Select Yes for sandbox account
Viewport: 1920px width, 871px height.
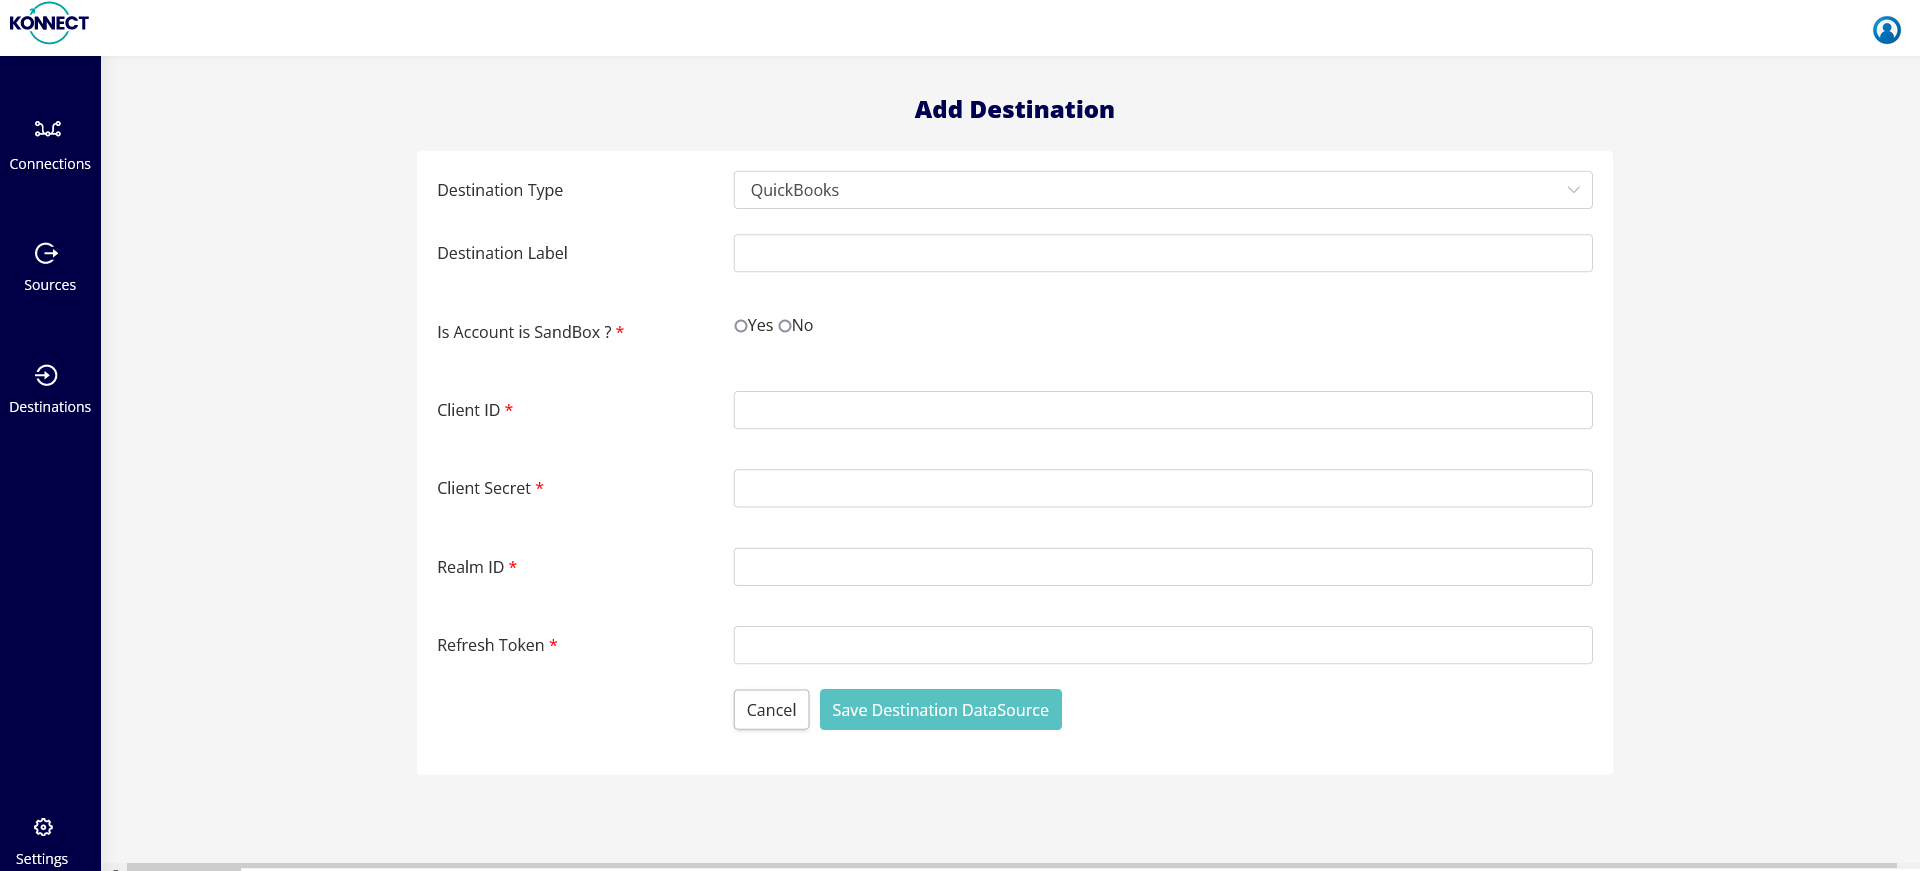click(x=741, y=326)
